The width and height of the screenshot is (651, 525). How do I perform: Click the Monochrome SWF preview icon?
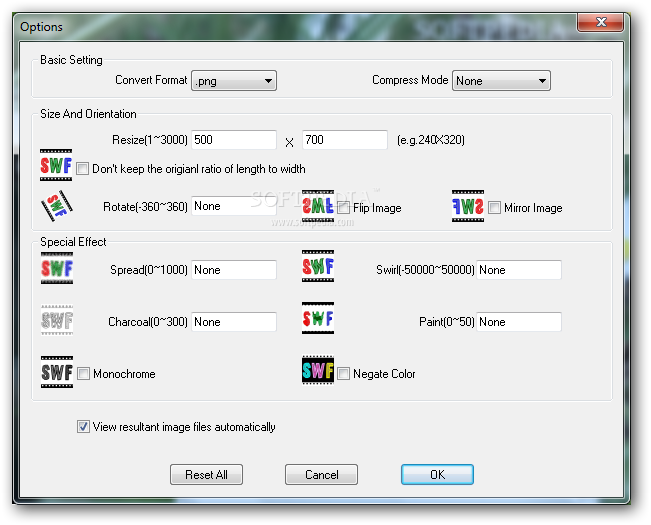(57, 372)
